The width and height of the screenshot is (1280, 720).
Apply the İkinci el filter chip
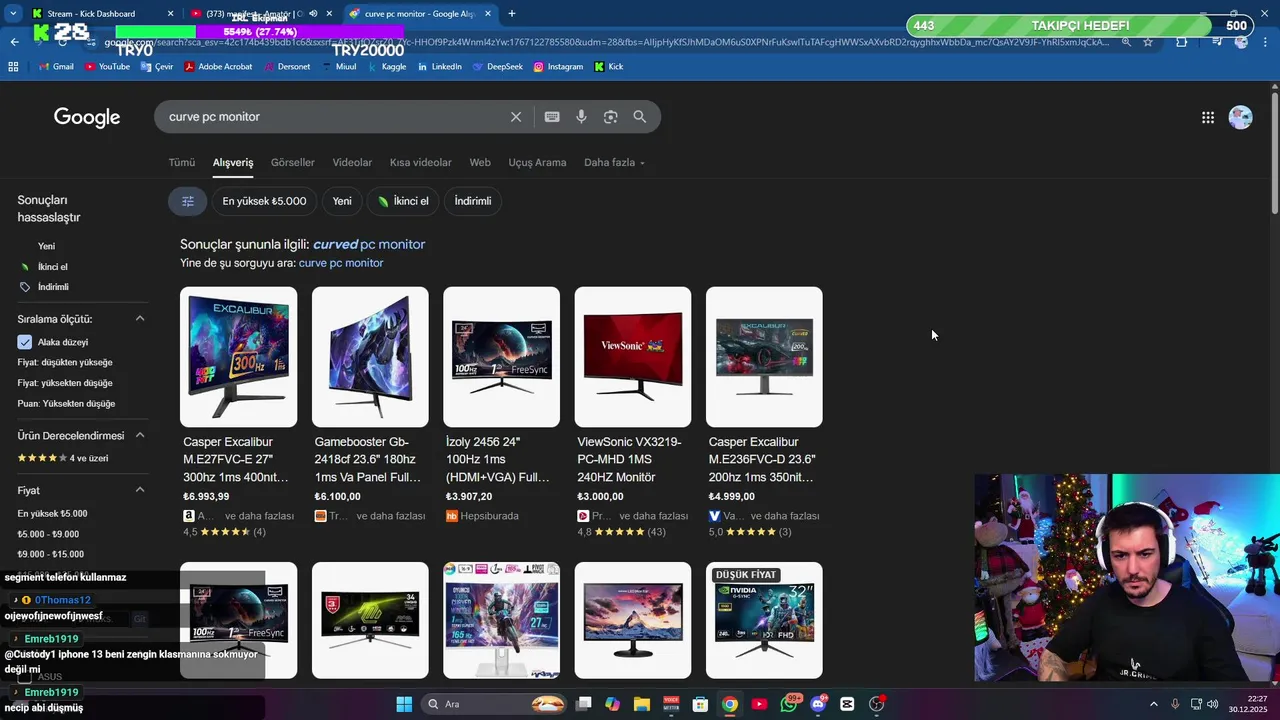[x=403, y=201]
